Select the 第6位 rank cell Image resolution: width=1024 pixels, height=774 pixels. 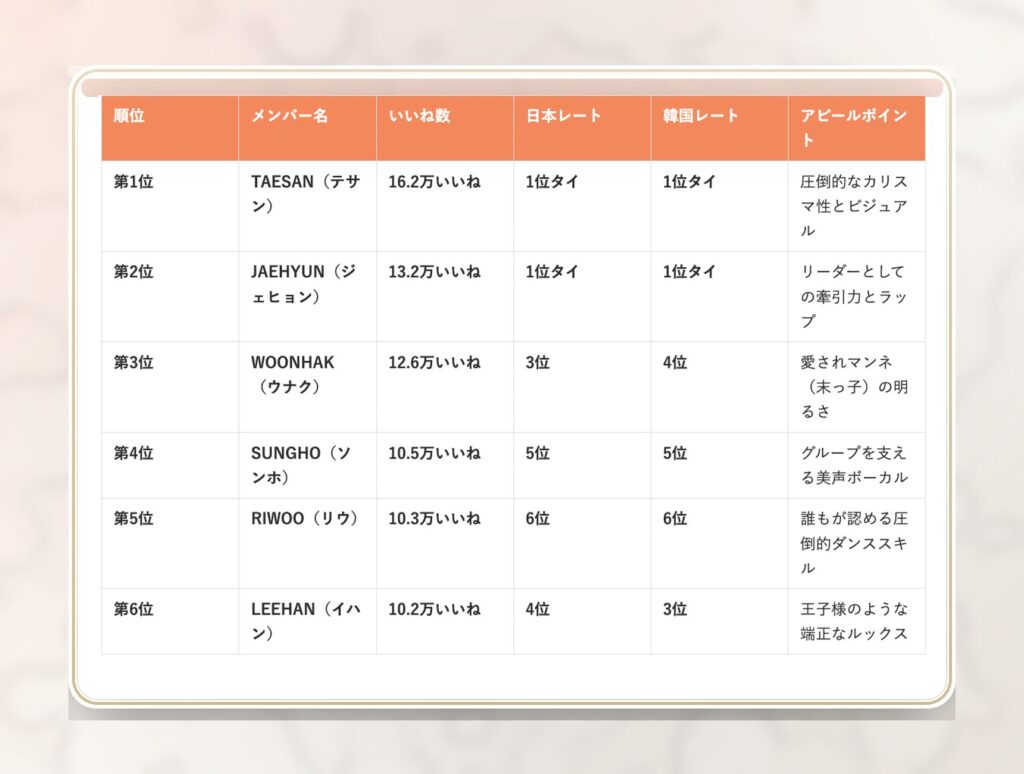(133, 609)
